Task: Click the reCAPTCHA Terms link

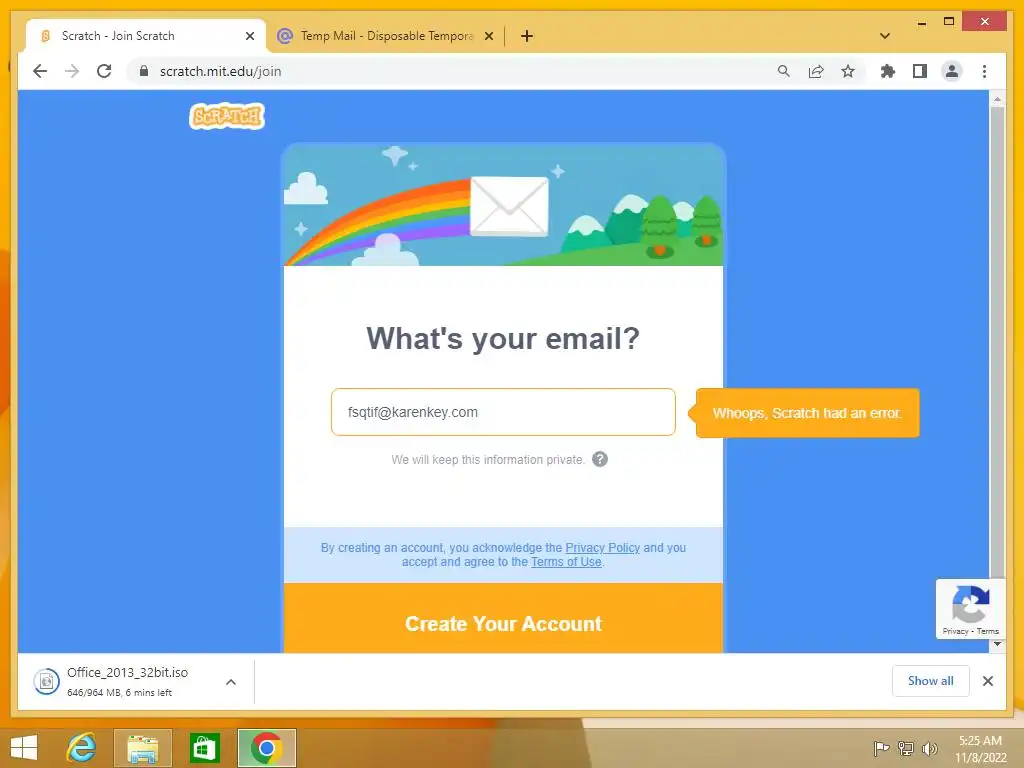Action: point(988,632)
